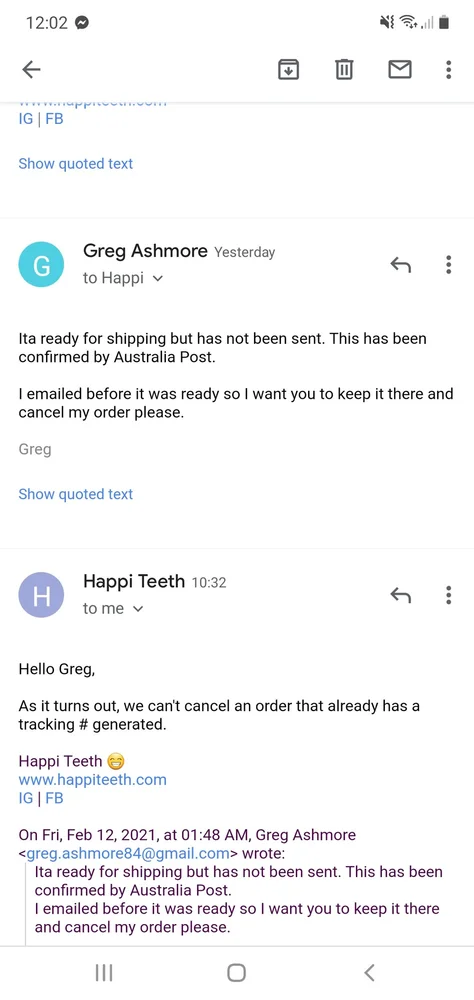Expand recipient details next to 'to me'

138,609
